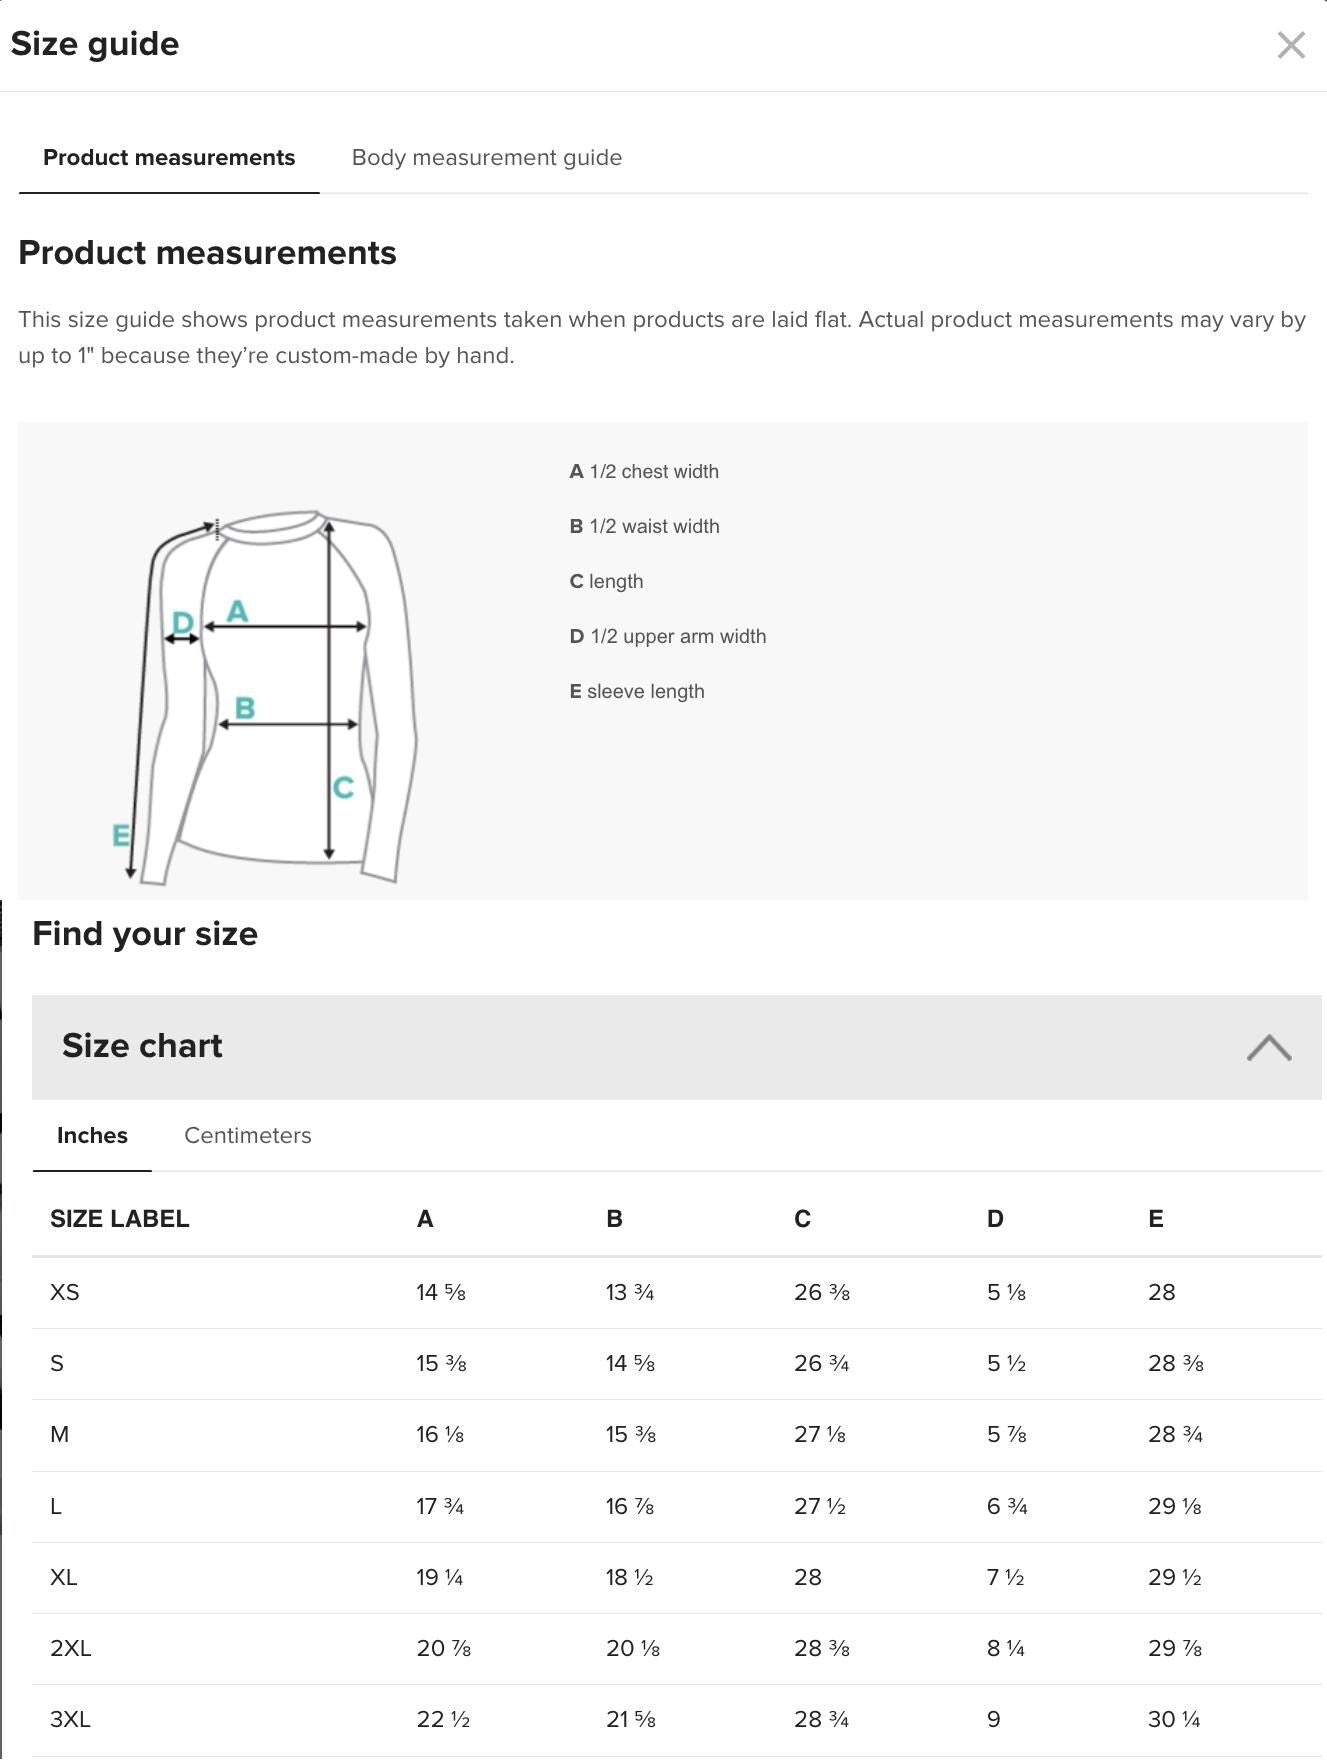Click column header E in the chart

pos(1156,1218)
